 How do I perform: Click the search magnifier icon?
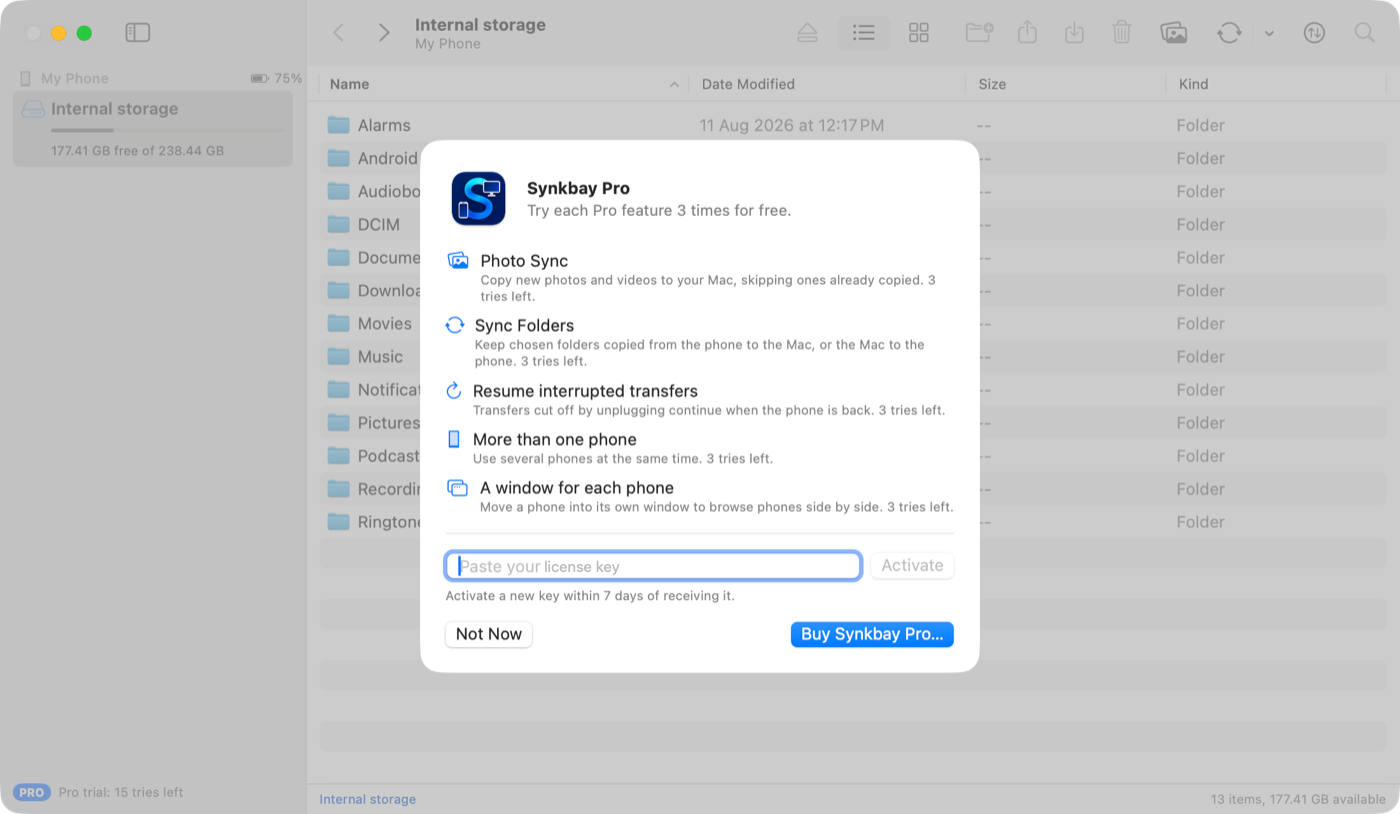coord(1364,33)
